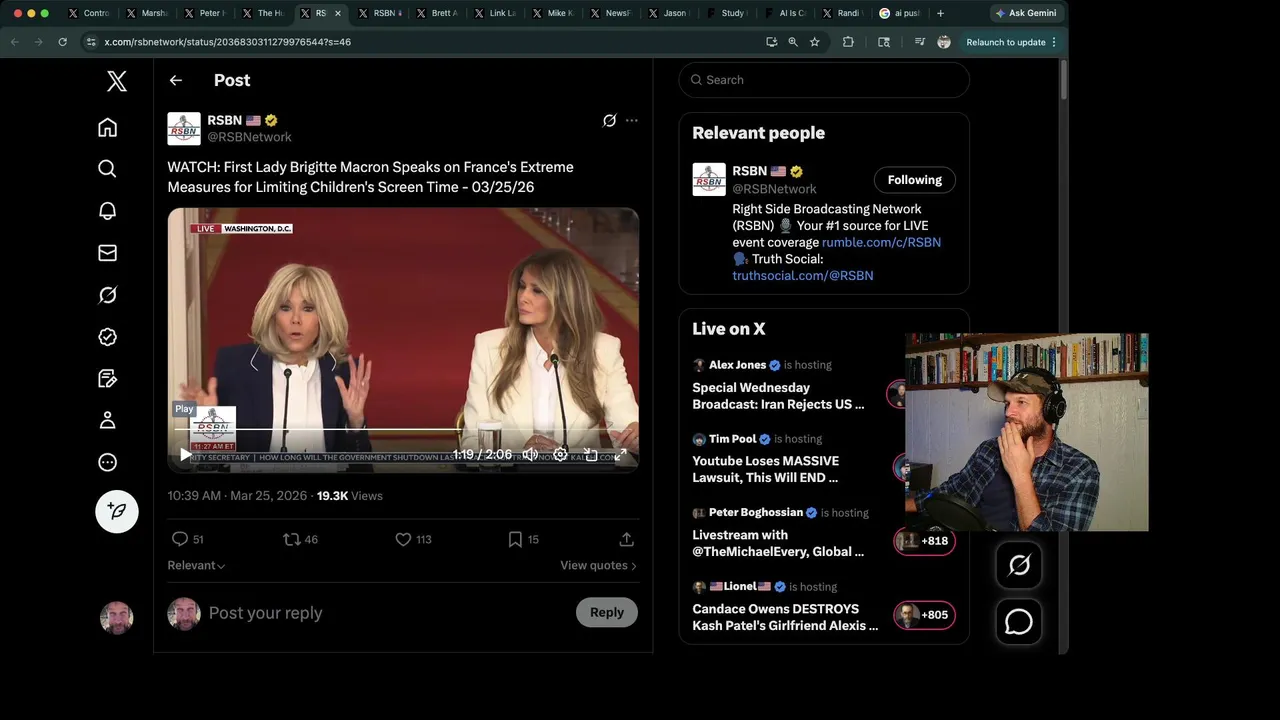Open Grok from the left sidebar

tap(108, 295)
